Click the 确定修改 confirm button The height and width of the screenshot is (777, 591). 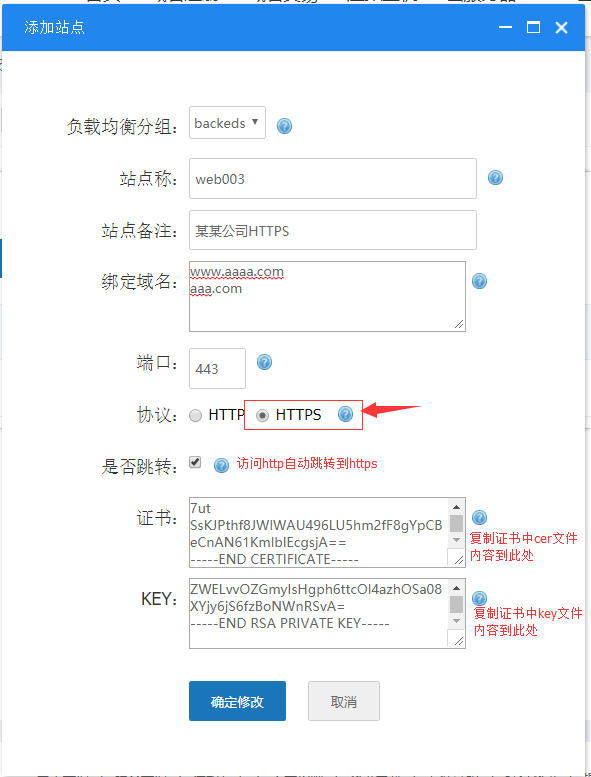click(x=237, y=701)
